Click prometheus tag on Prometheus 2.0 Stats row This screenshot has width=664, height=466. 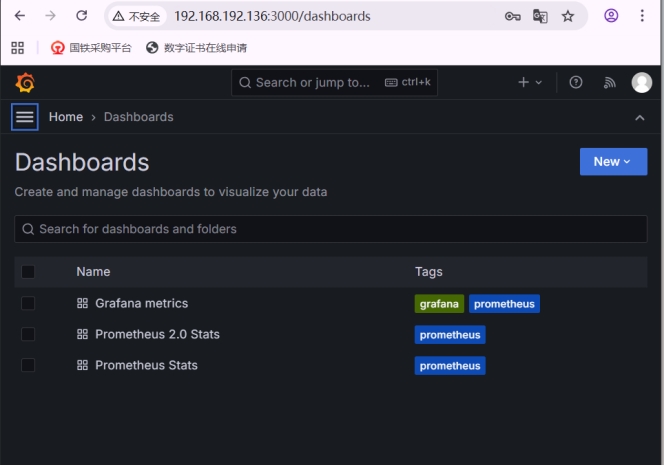click(x=450, y=335)
